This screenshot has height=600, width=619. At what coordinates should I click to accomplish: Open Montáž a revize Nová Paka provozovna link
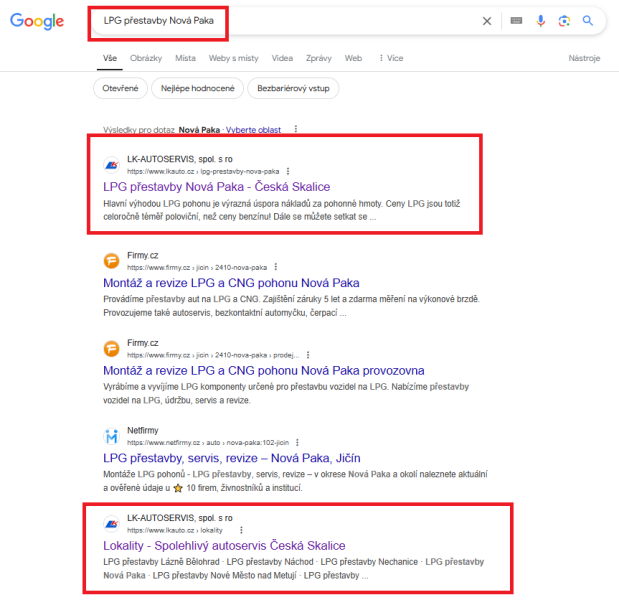tap(264, 371)
